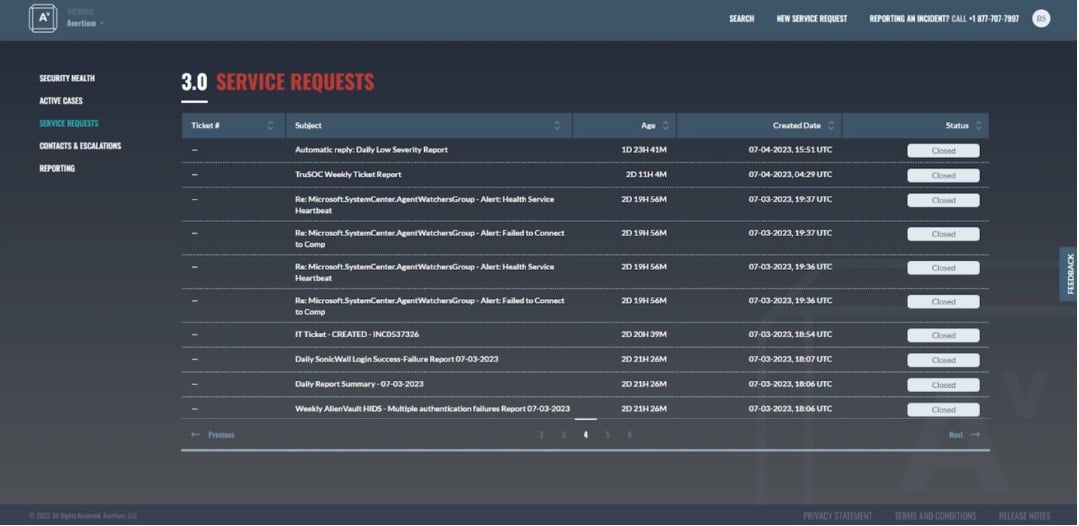The image size is (1079, 526).
Task: Open Weekly AlienVault HIDS authentication failures report
Action: point(433,409)
